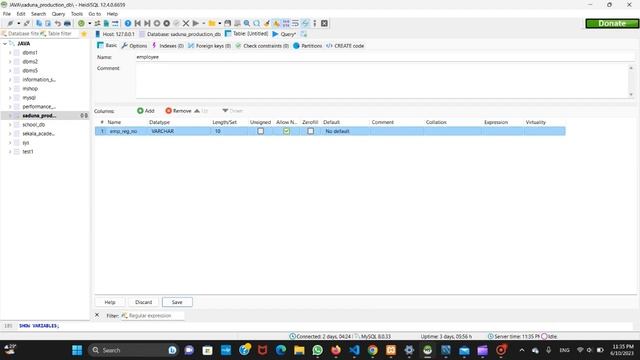The image size is (640, 360).
Task: Expand the dbms2 database node
Action: click(x=10, y=62)
